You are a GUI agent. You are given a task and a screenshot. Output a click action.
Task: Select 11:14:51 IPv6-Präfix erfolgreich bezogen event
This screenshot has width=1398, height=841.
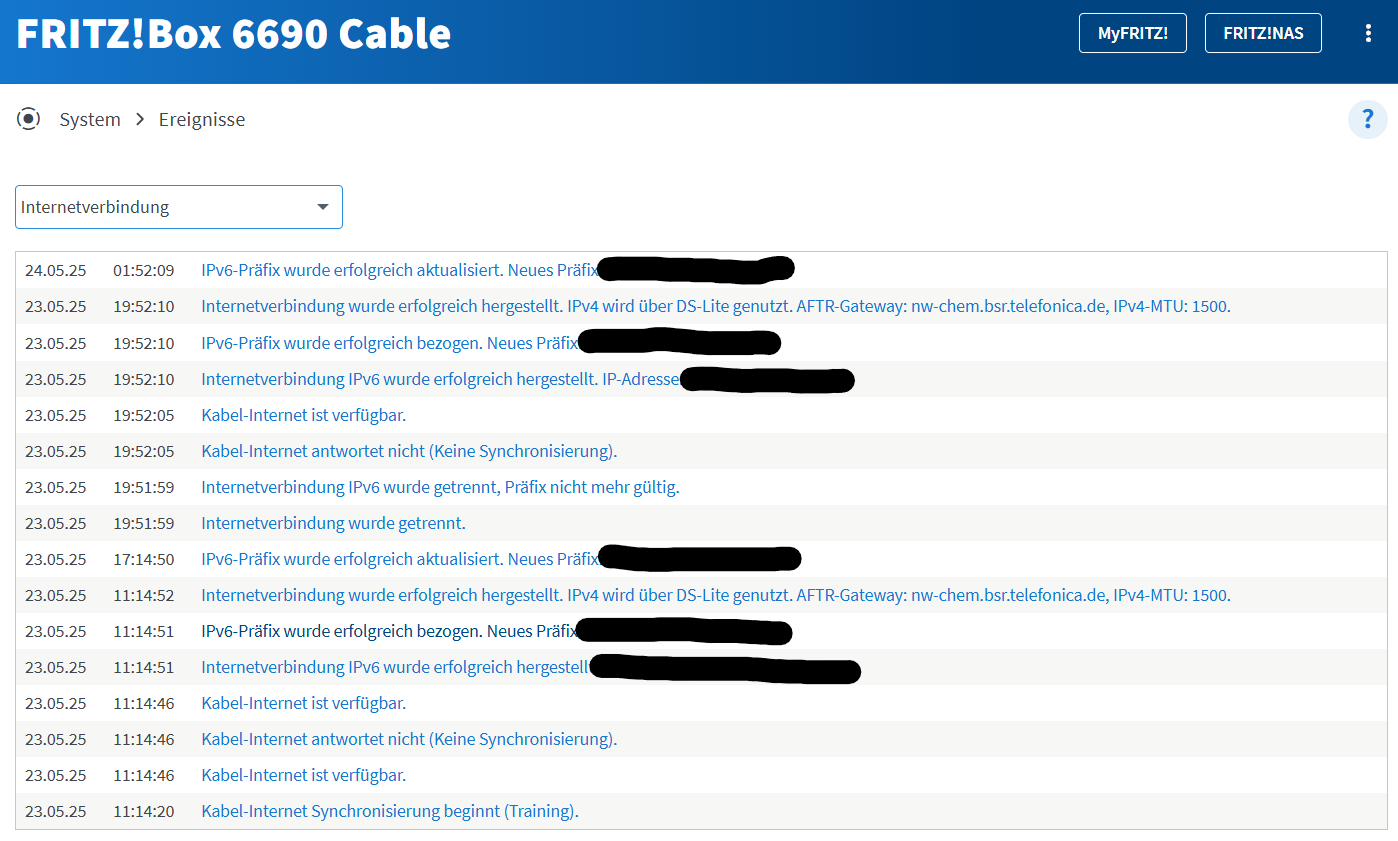[390, 631]
